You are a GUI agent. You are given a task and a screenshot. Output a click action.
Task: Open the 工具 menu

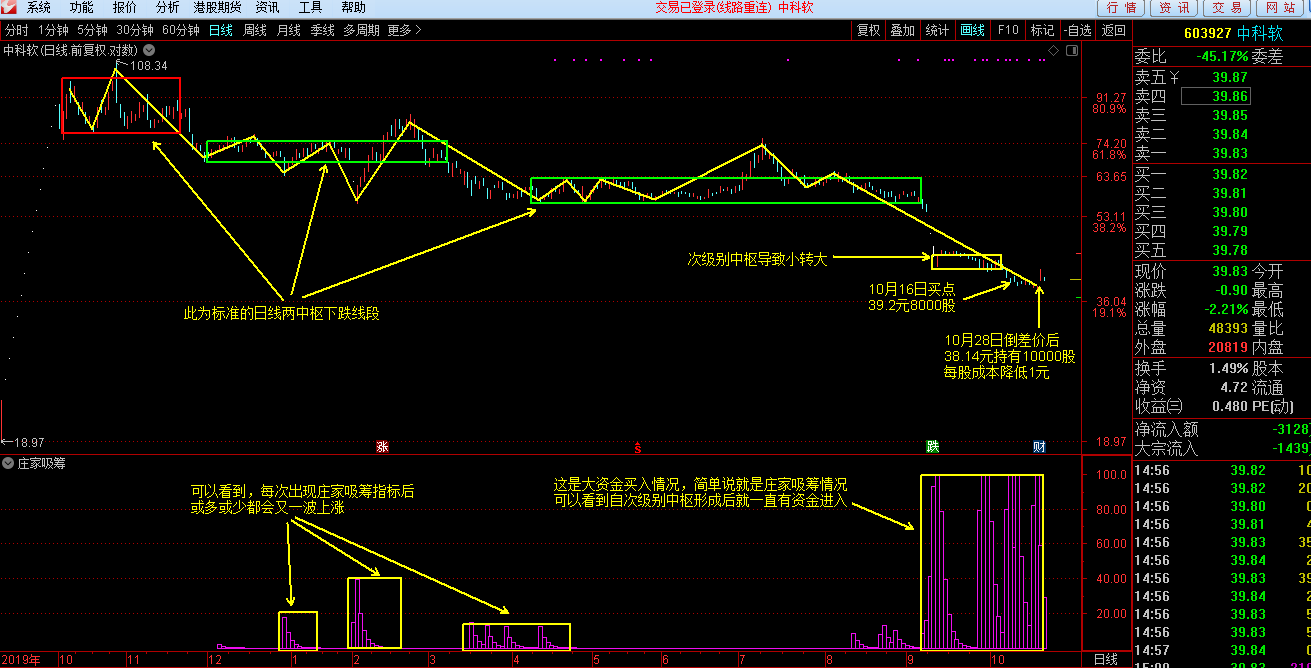pyautogui.click(x=310, y=8)
